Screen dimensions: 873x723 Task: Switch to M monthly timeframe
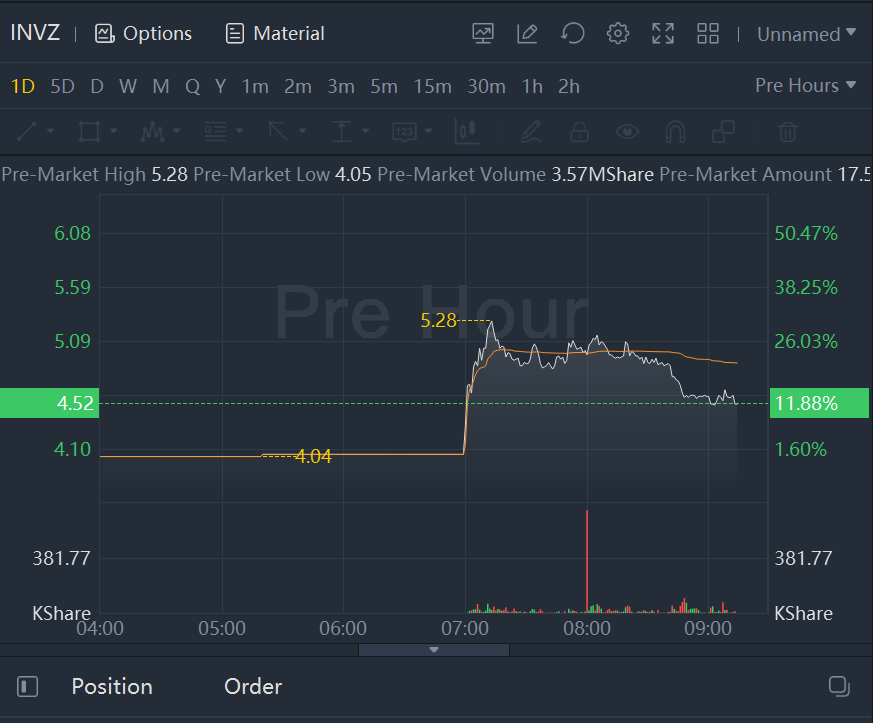tap(161, 86)
